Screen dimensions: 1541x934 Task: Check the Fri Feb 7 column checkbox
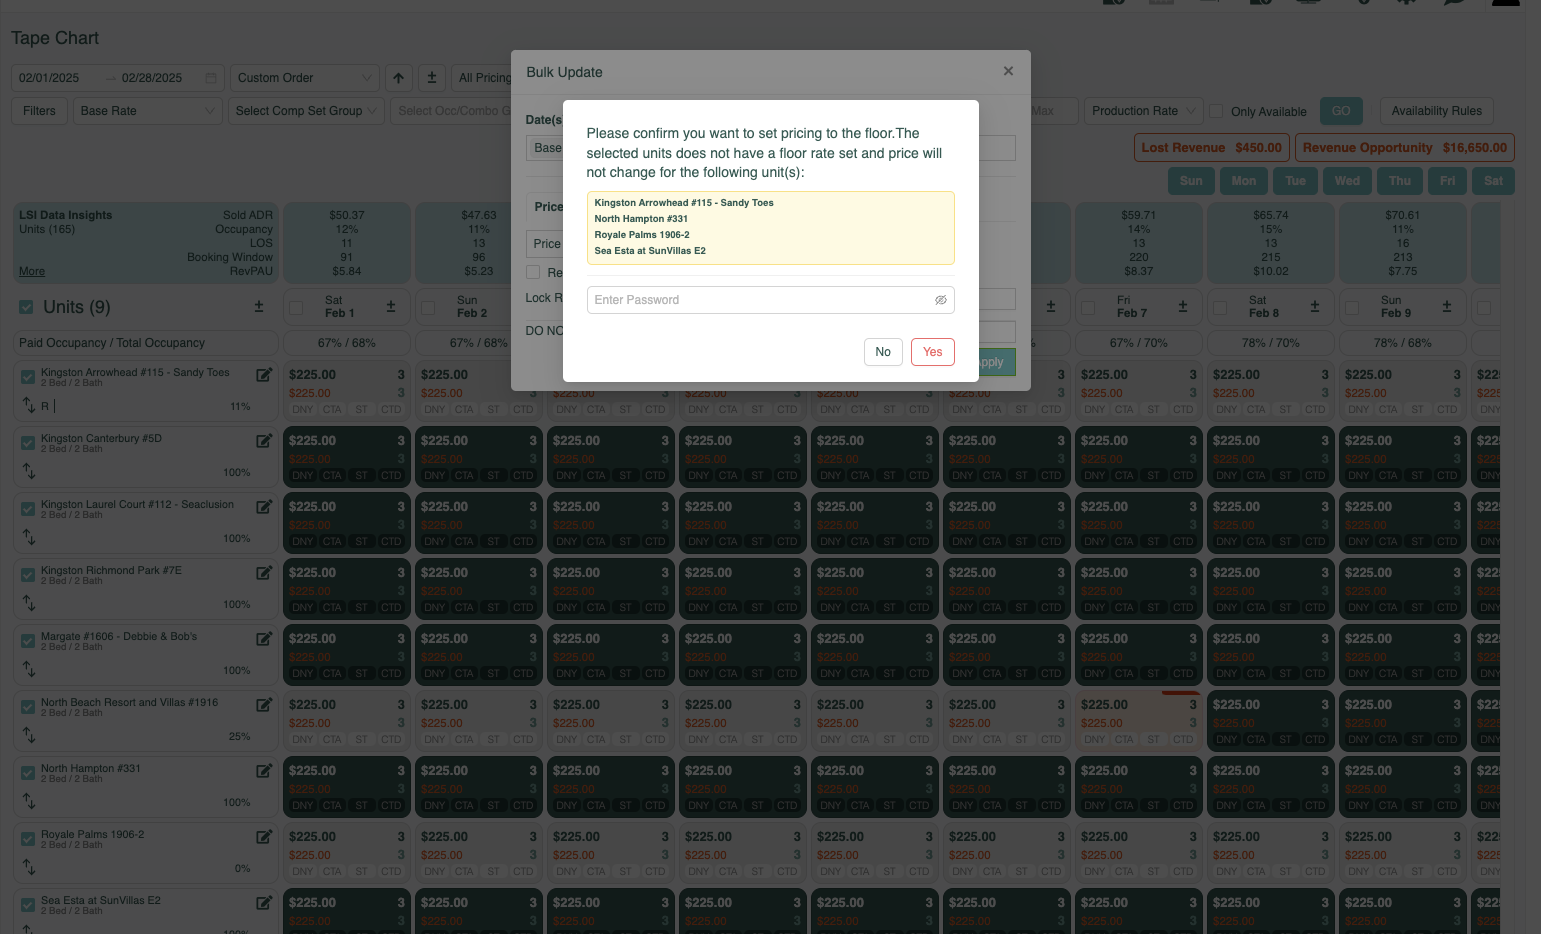pos(1088,308)
